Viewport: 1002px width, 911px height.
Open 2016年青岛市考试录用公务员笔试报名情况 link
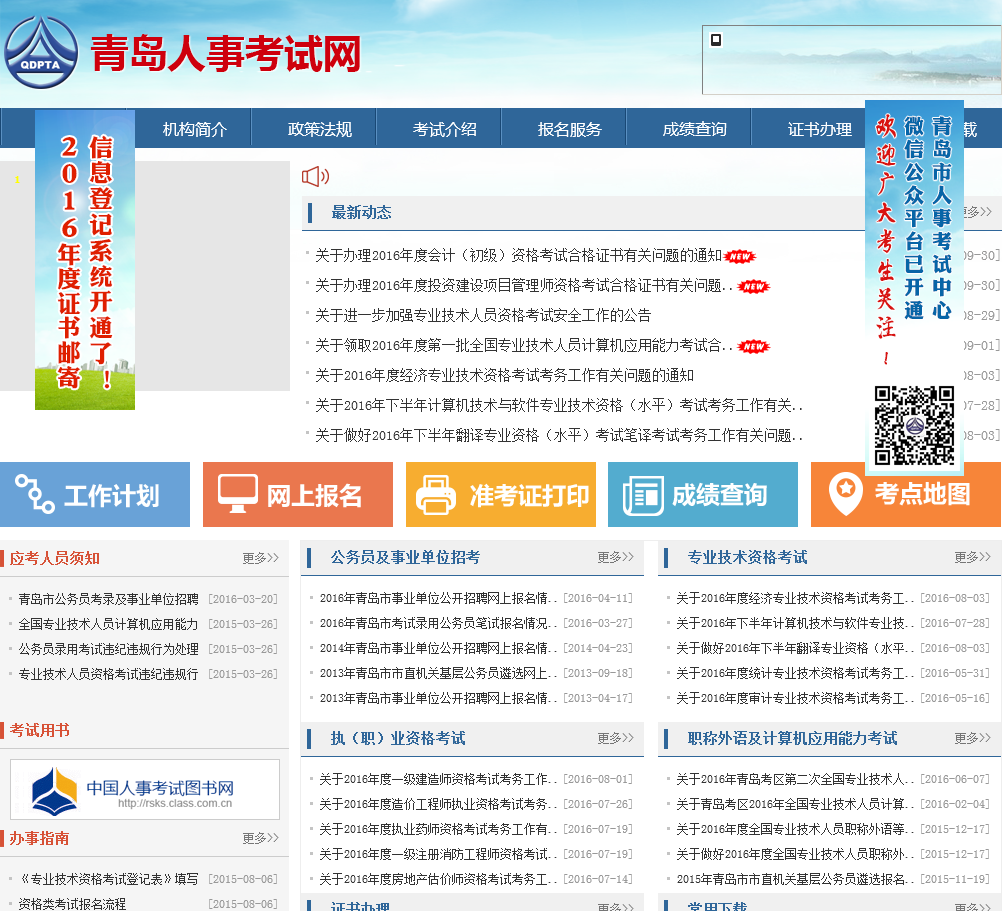pos(438,623)
